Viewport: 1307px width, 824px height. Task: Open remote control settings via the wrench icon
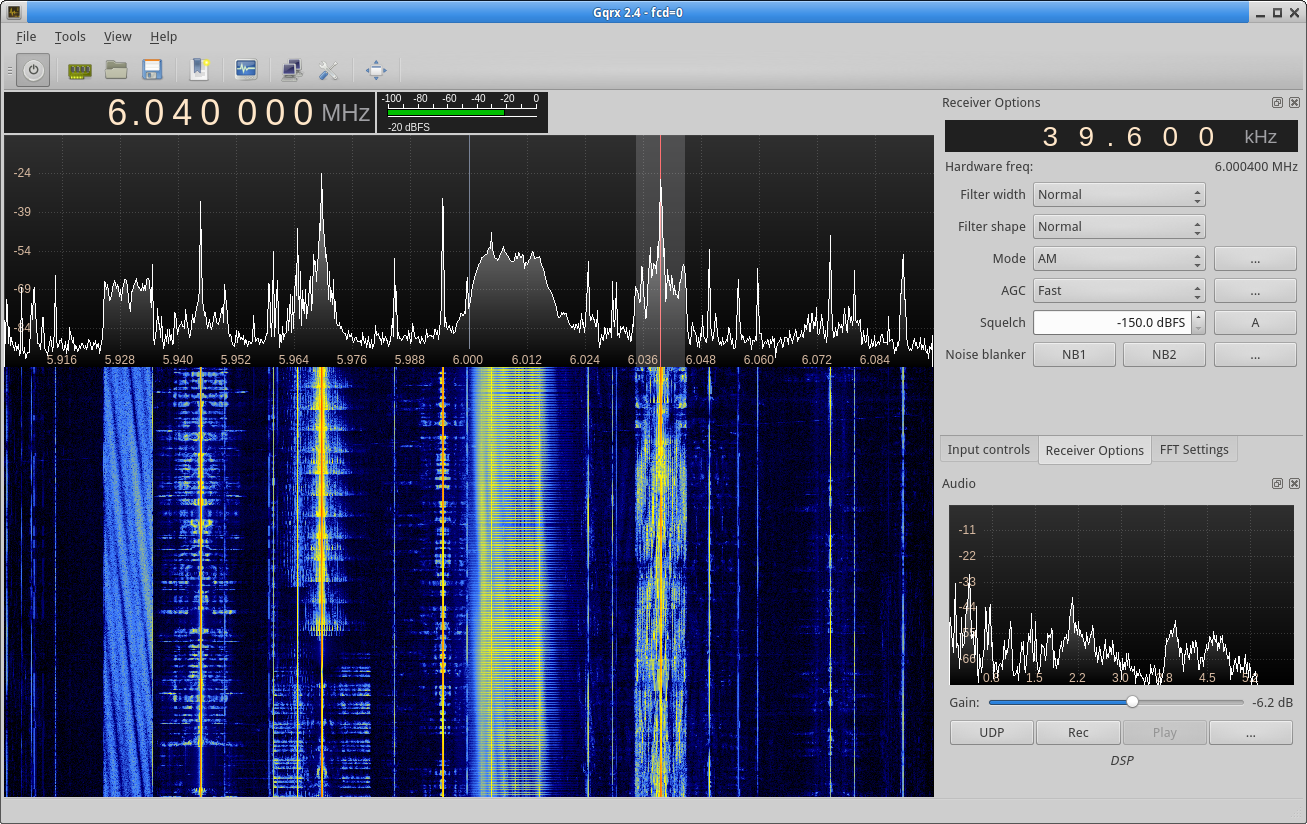click(329, 69)
